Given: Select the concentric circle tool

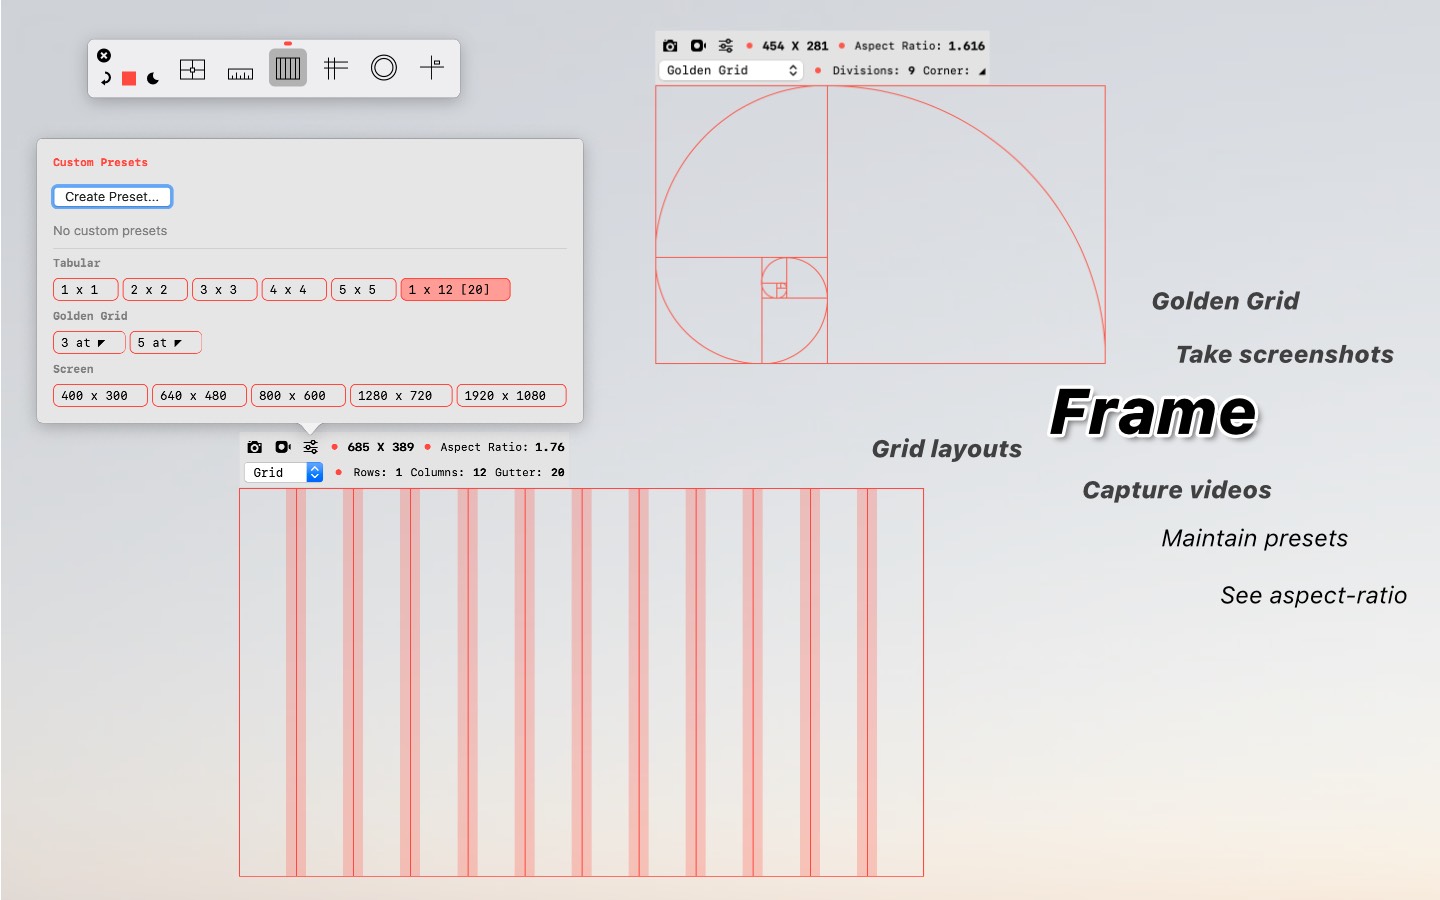Looking at the screenshot, I should pyautogui.click(x=384, y=68).
